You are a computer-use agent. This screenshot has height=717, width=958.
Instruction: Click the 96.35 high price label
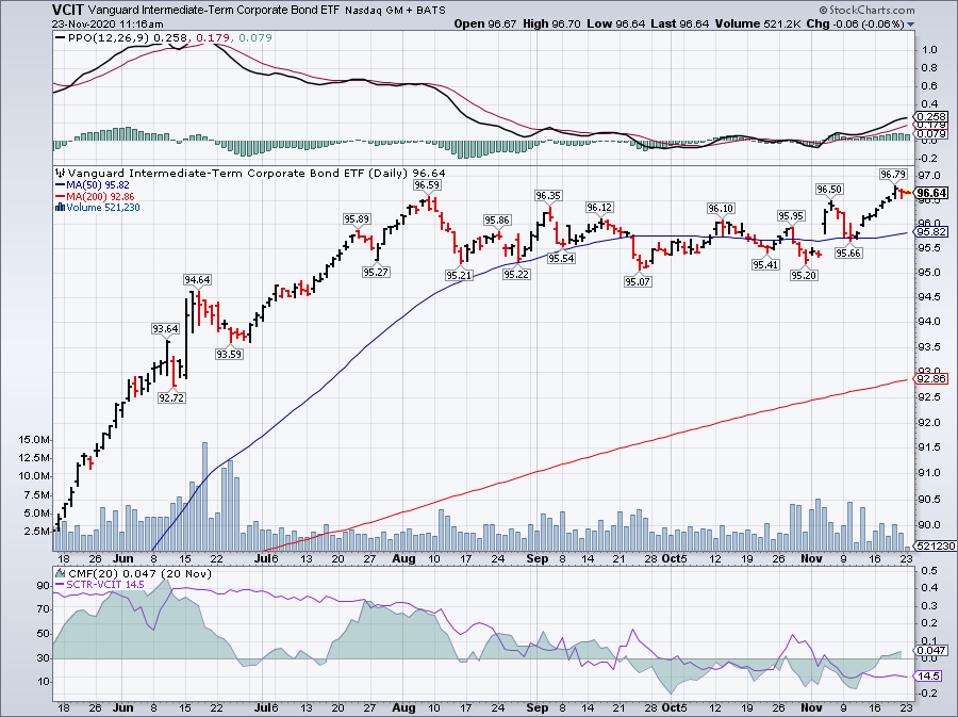548,196
